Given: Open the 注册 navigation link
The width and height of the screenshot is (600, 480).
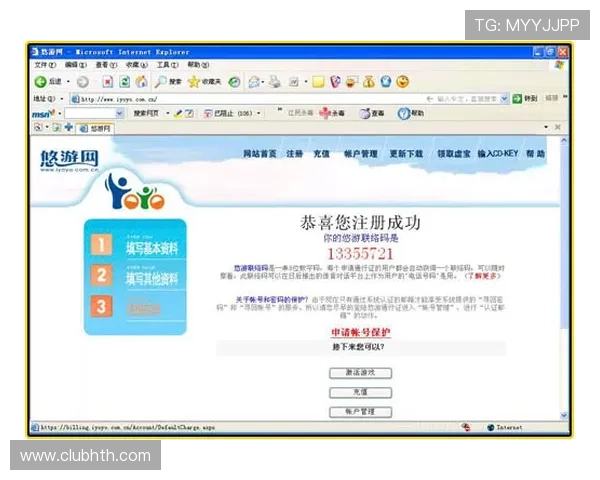Looking at the screenshot, I should tap(294, 154).
